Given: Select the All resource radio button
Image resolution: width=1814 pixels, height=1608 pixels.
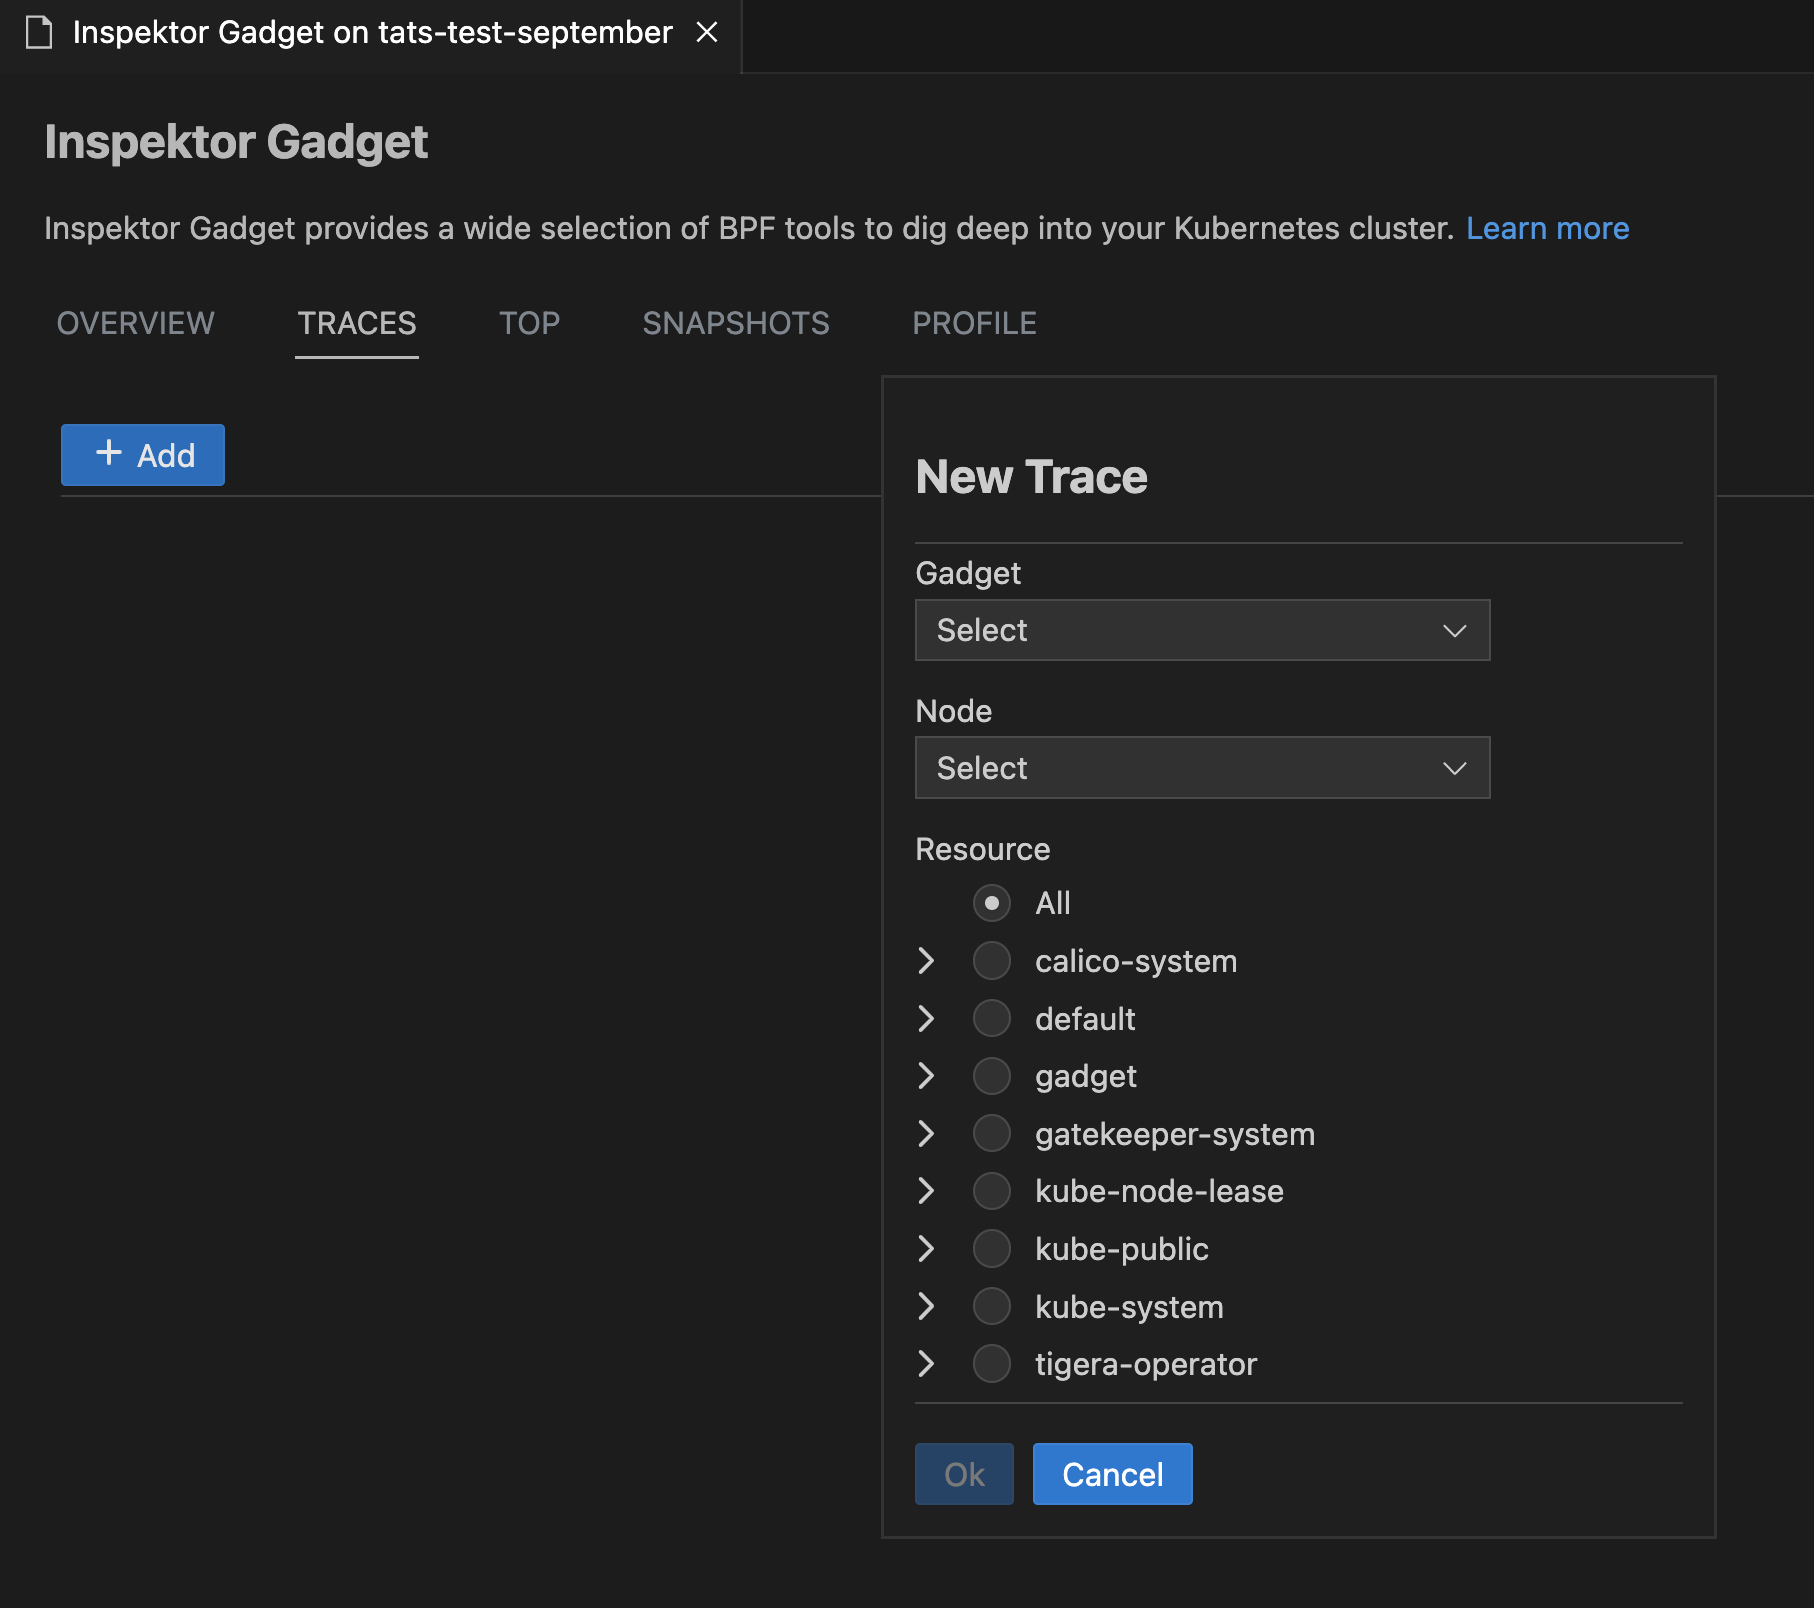Looking at the screenshot, I should point(991,903).
